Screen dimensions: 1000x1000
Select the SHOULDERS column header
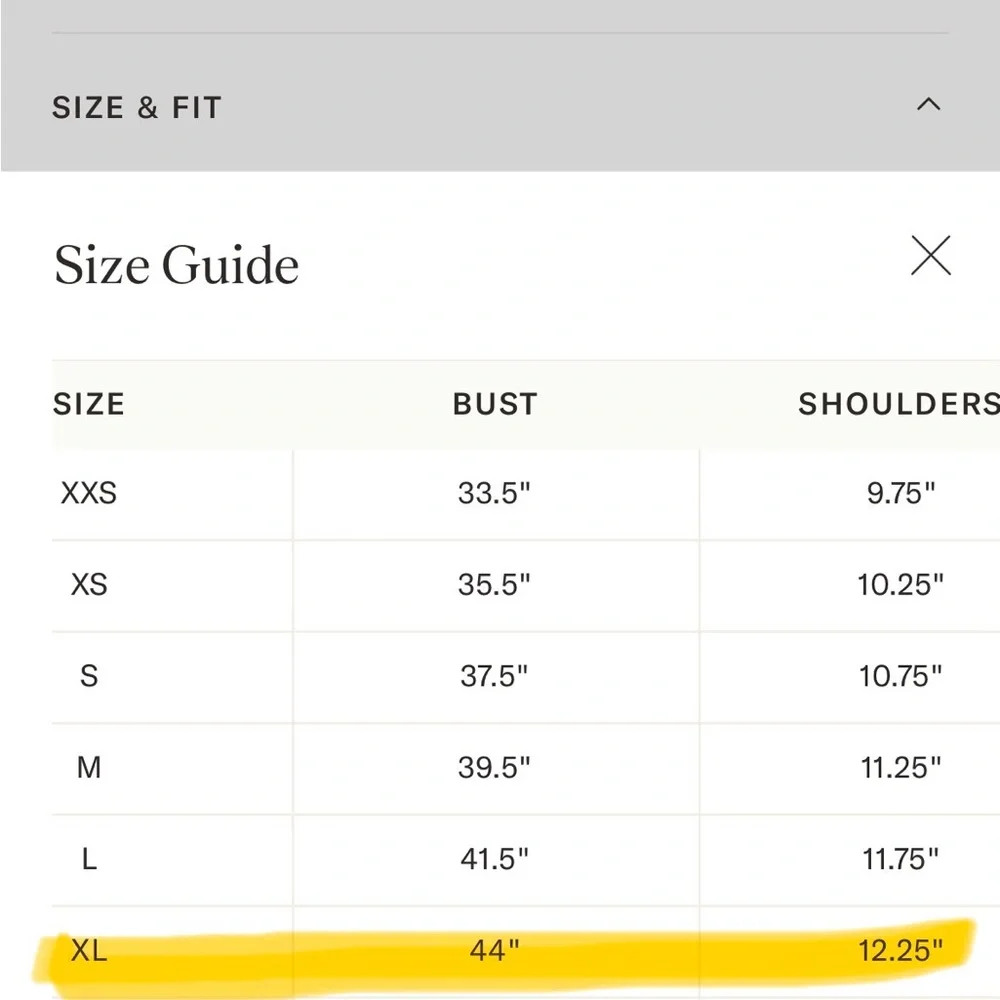[899, 404]
